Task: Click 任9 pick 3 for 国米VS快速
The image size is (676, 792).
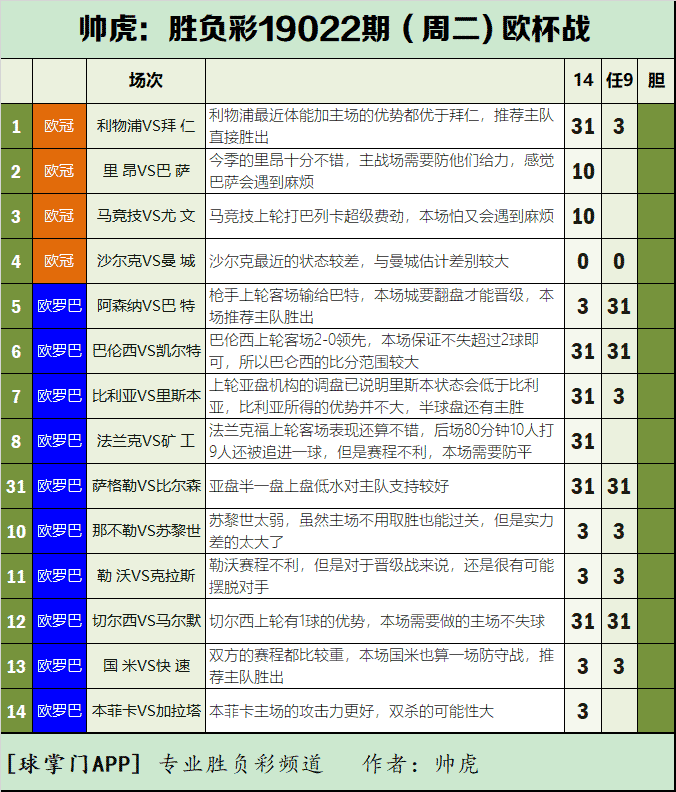Action: tap(619, 666)
